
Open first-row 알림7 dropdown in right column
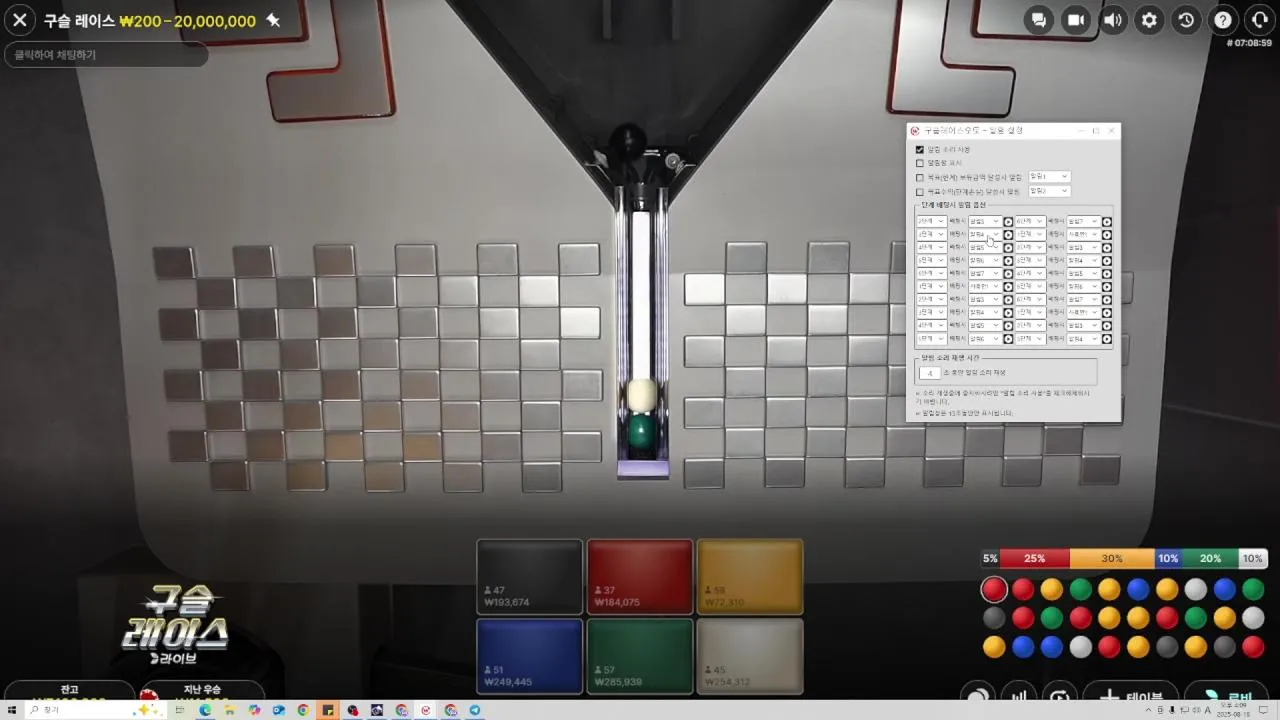pyautogui.click(x=1084, y=221)
